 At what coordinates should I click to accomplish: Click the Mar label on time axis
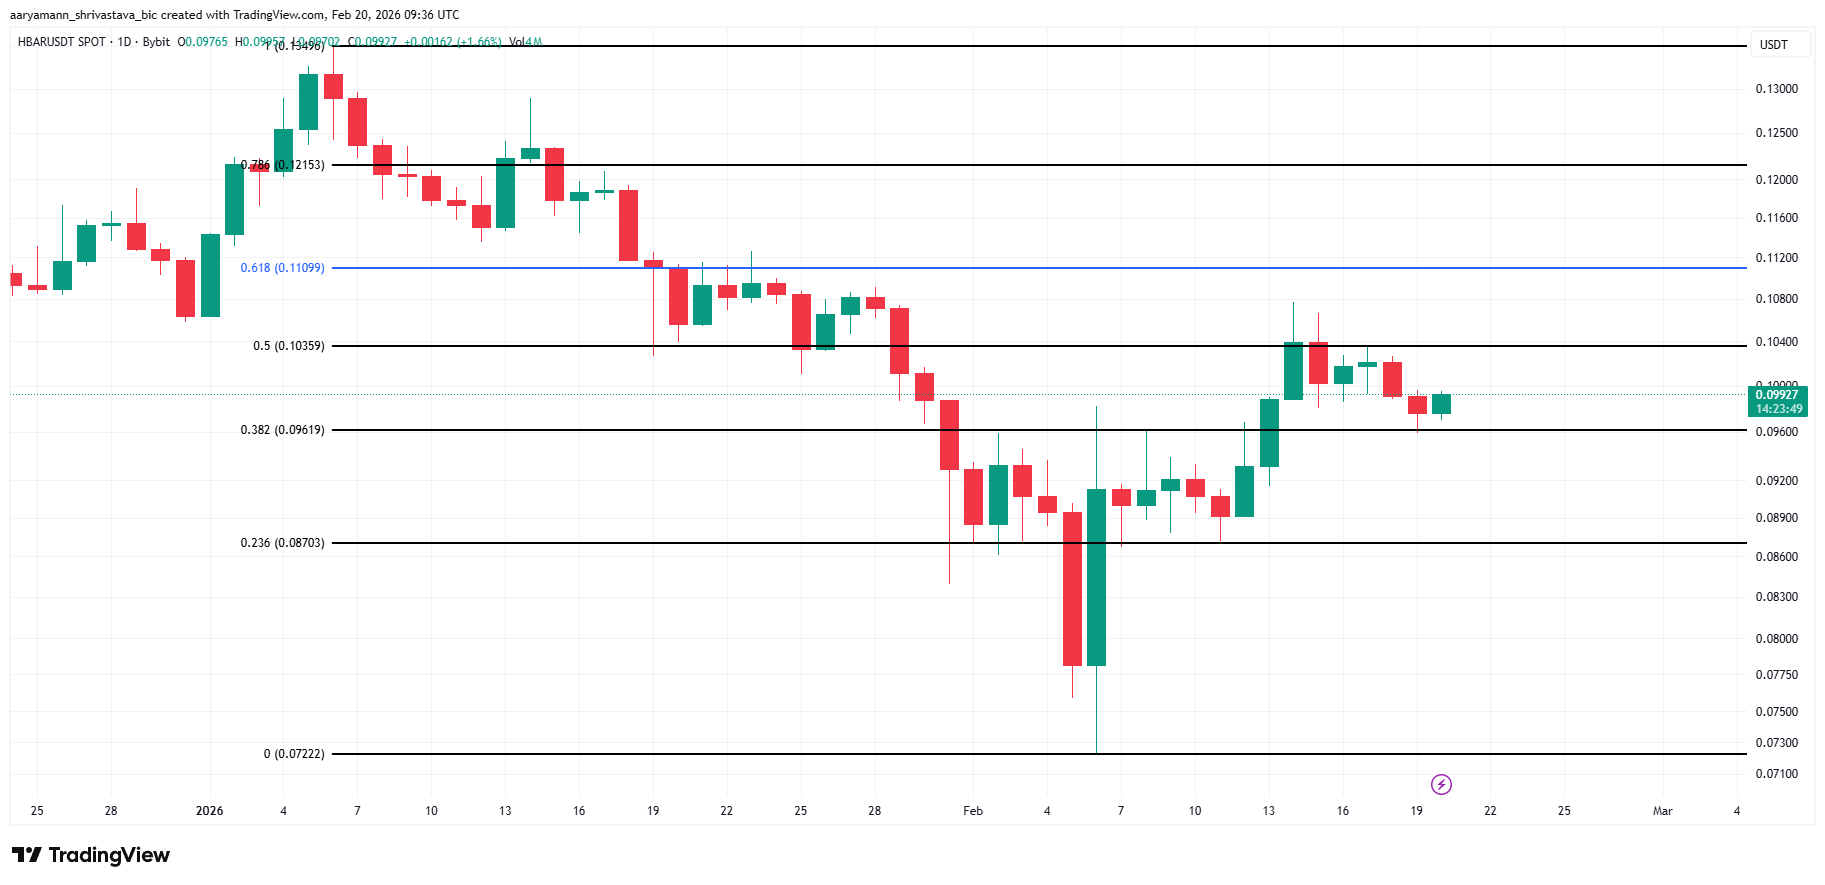[1662, 811]
